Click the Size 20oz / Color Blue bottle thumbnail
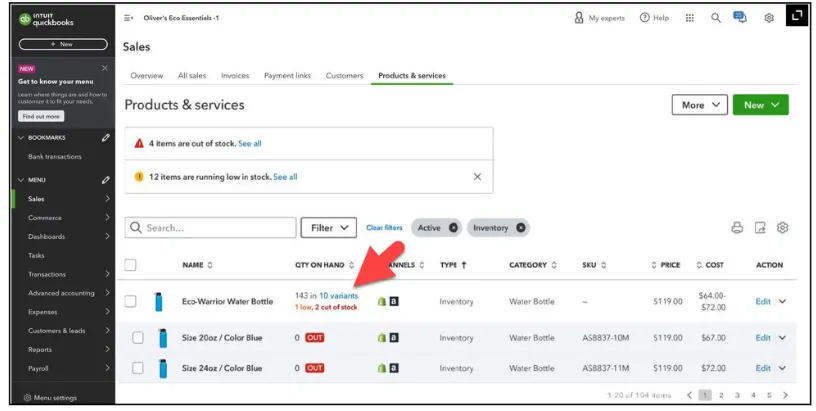This screenshot has width=816, height=411. (163, 338)
